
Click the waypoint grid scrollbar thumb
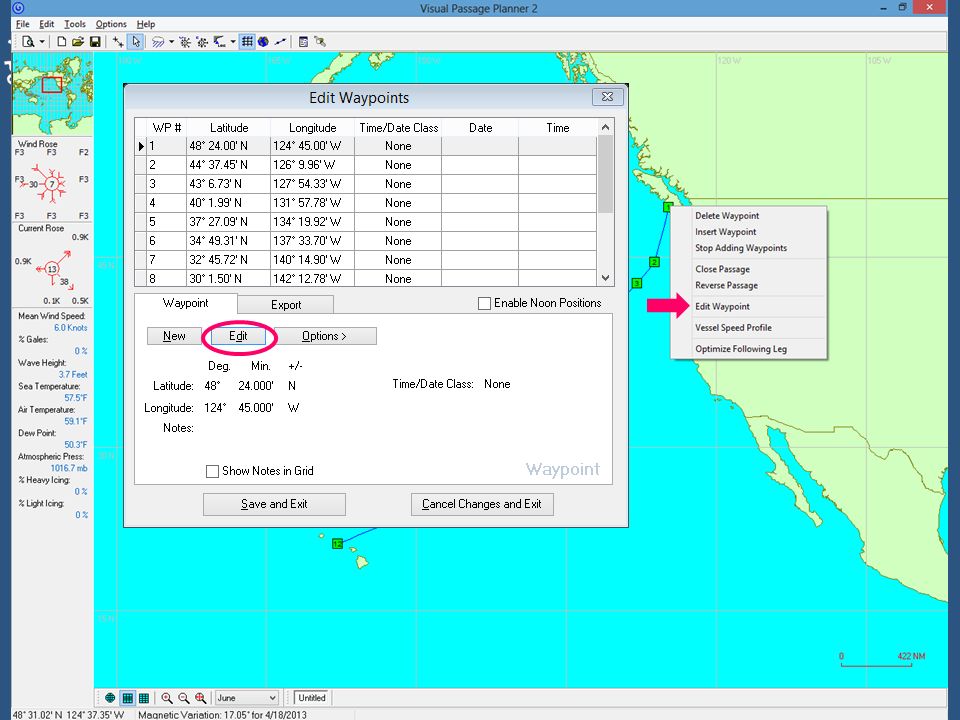pyautogui.click(x=605, y=174)
